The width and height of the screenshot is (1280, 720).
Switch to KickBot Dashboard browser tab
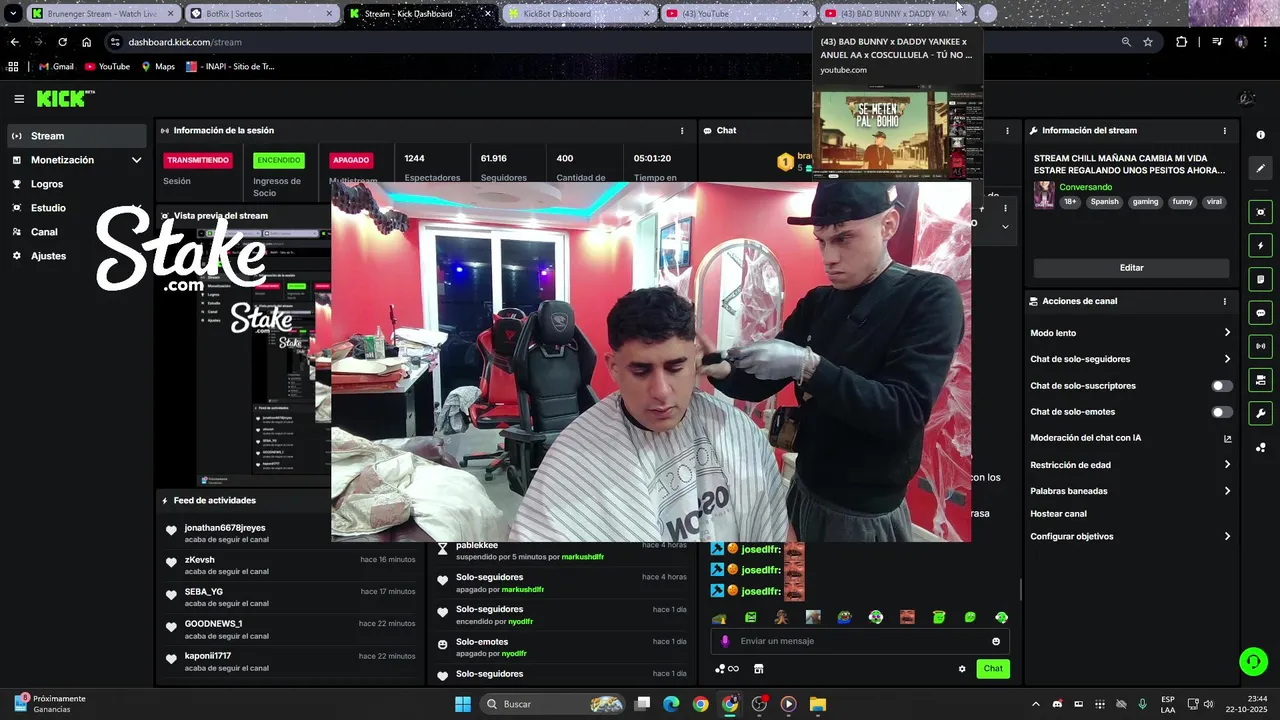tap(578, 14)
